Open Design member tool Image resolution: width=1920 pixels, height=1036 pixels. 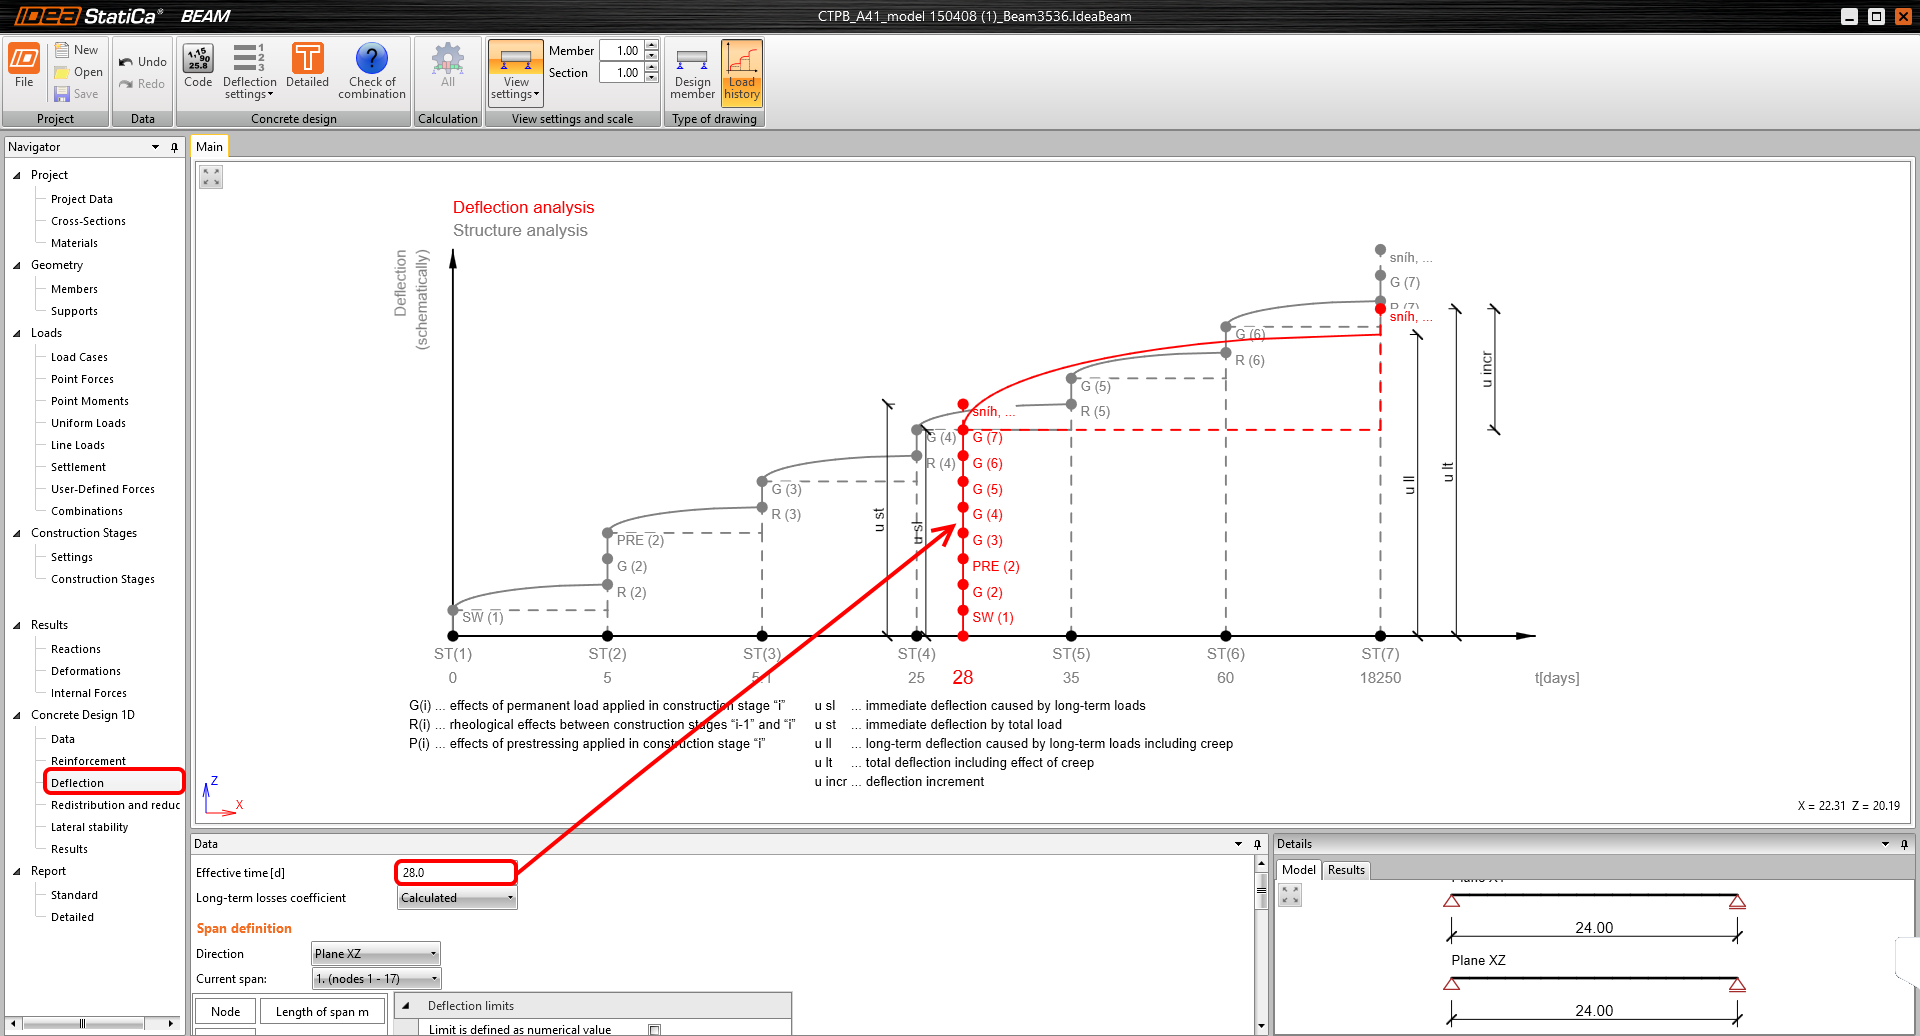(x=691, y=72)
